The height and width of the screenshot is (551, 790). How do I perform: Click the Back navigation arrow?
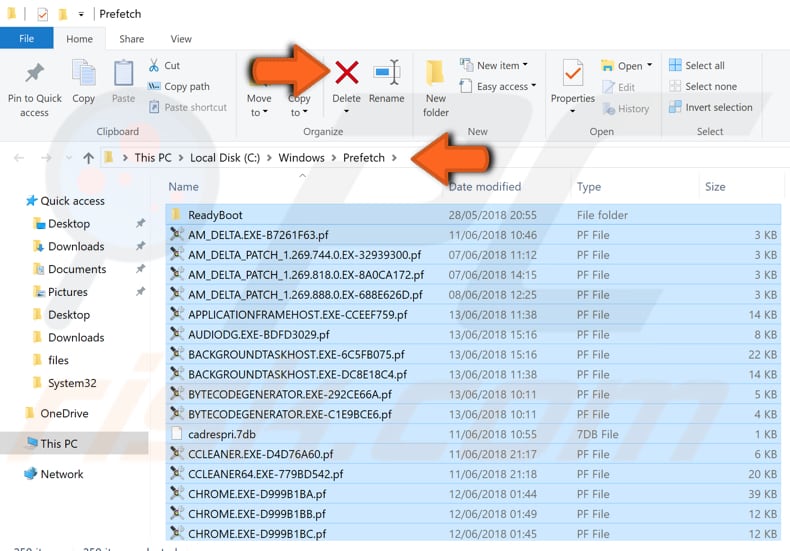click(x=19, y=158)
